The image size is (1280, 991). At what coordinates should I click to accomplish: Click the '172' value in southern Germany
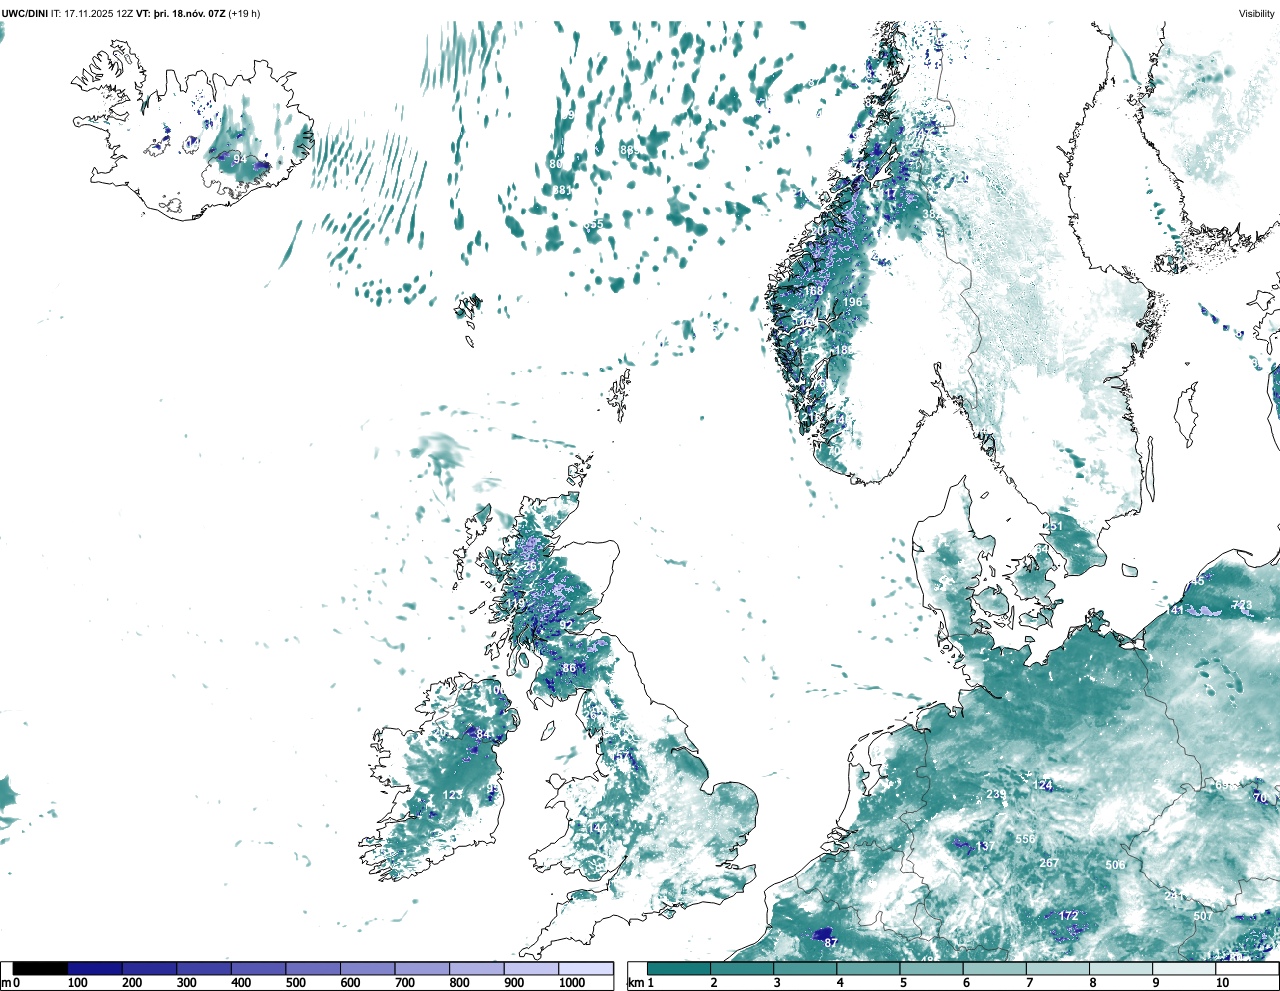tap(1069, 916)
